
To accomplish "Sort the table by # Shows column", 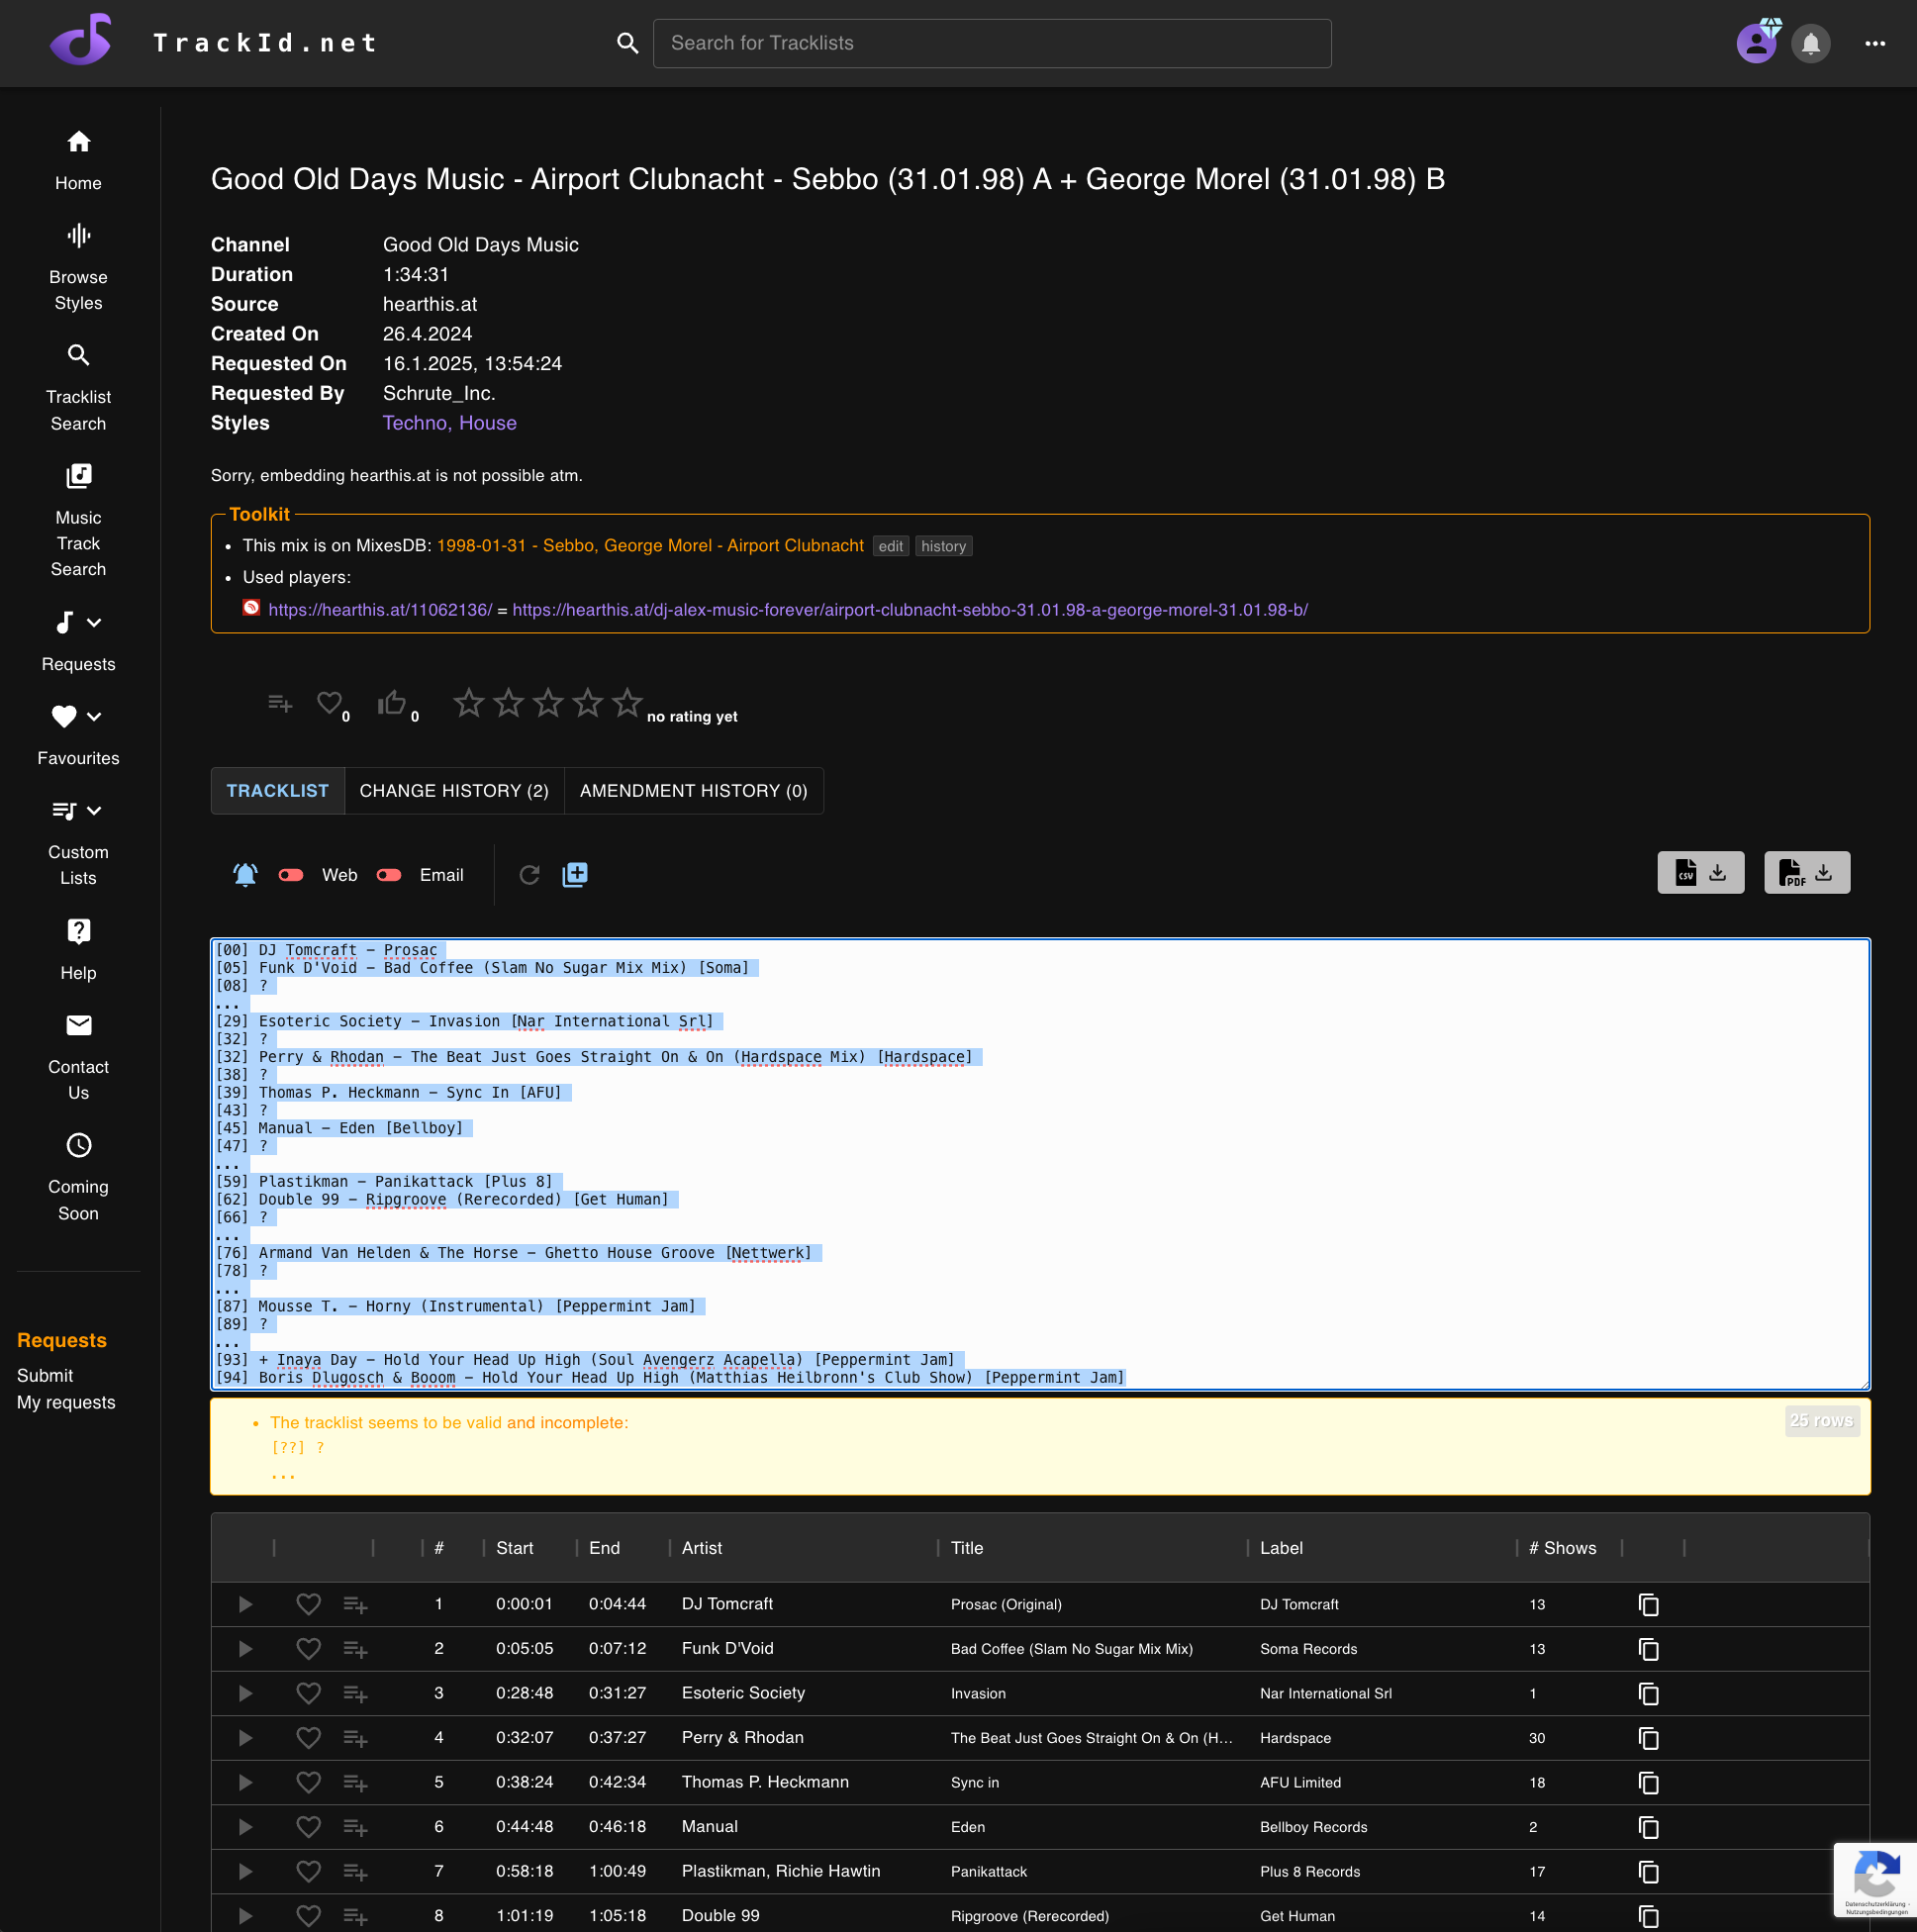I will 1562,1548.
